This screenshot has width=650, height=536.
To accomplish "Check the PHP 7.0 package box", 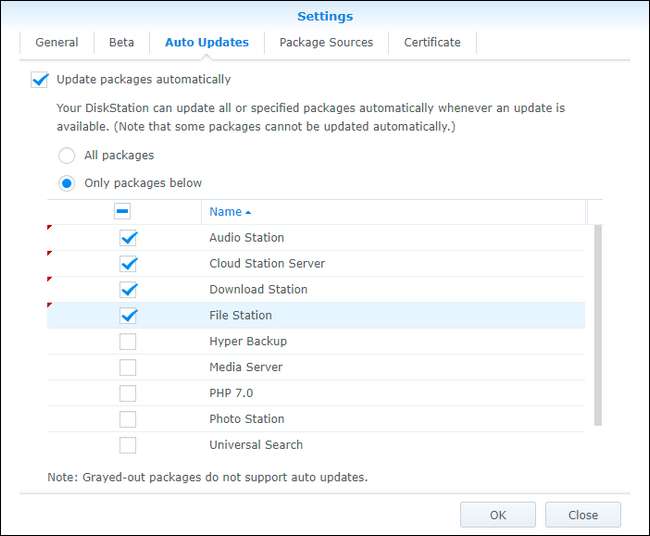I will point(128,394).
